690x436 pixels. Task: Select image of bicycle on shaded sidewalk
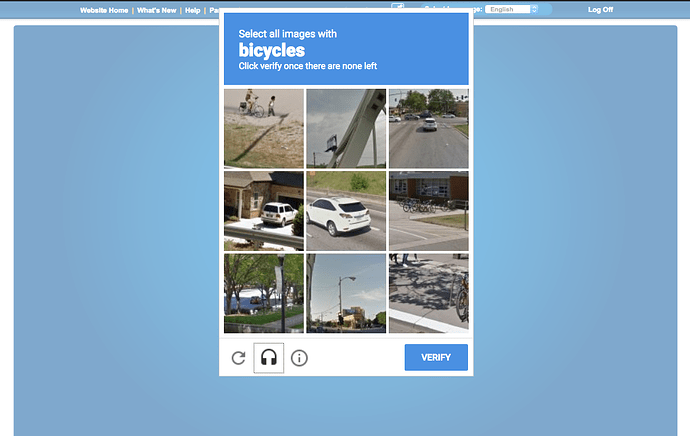(429, 293)
